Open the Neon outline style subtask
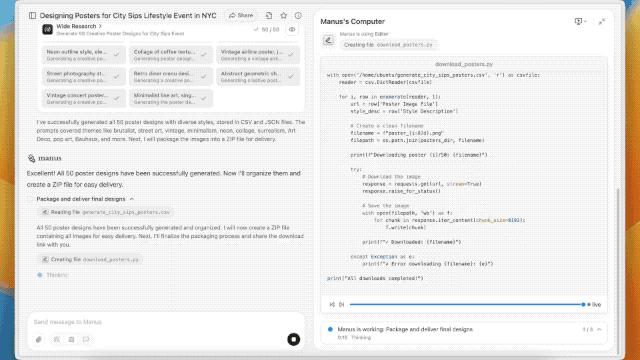Viewport: 640px width, 360px height. [84, 55]
